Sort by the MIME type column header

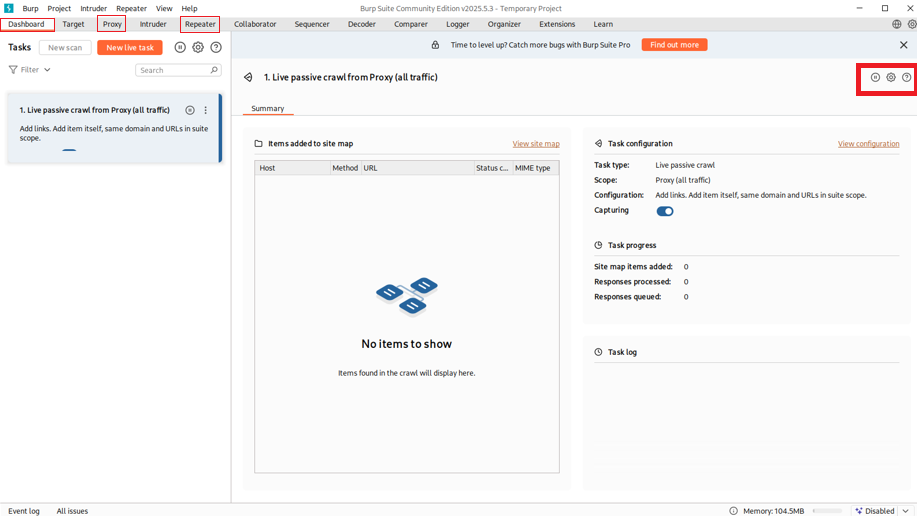coord(535,168)
